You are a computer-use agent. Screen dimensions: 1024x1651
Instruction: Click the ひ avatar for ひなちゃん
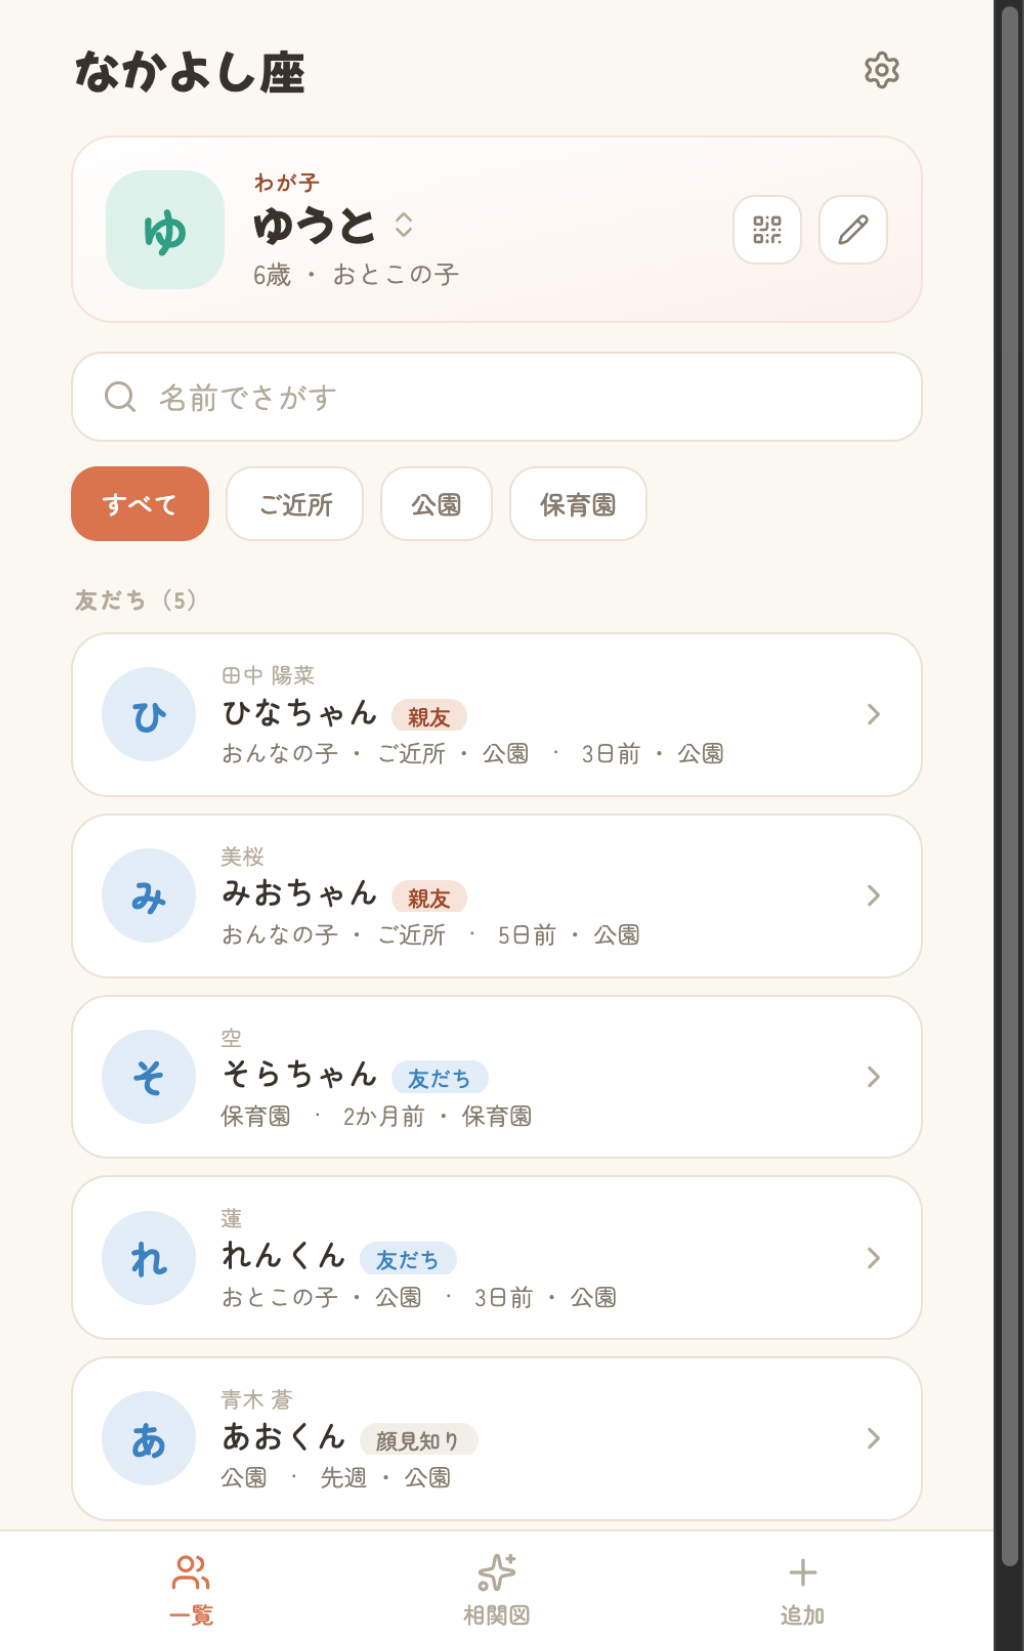point(149,714)
